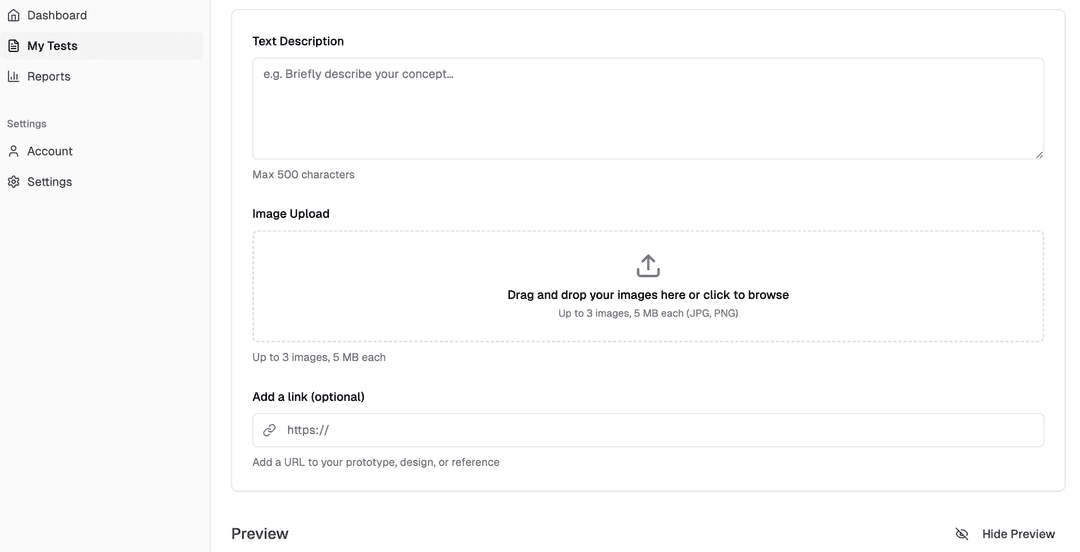Viewport: 1080px width, 552px height.
Task: Open the Dashboard page from the sidebar
Action: [57, 15]
